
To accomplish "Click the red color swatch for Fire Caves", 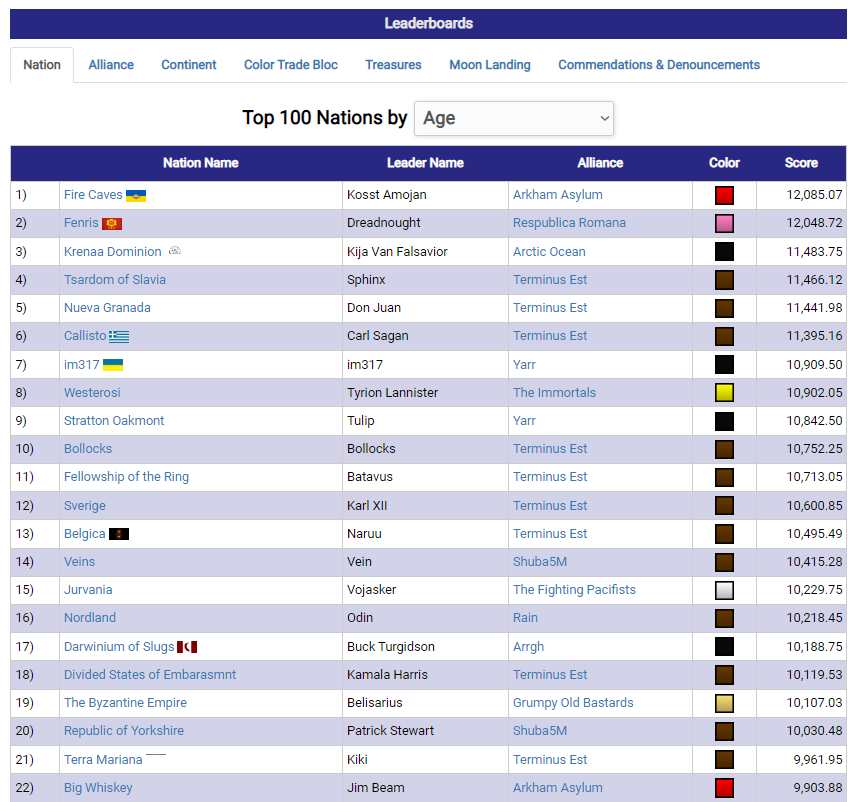I will click(x=724, y=195).
